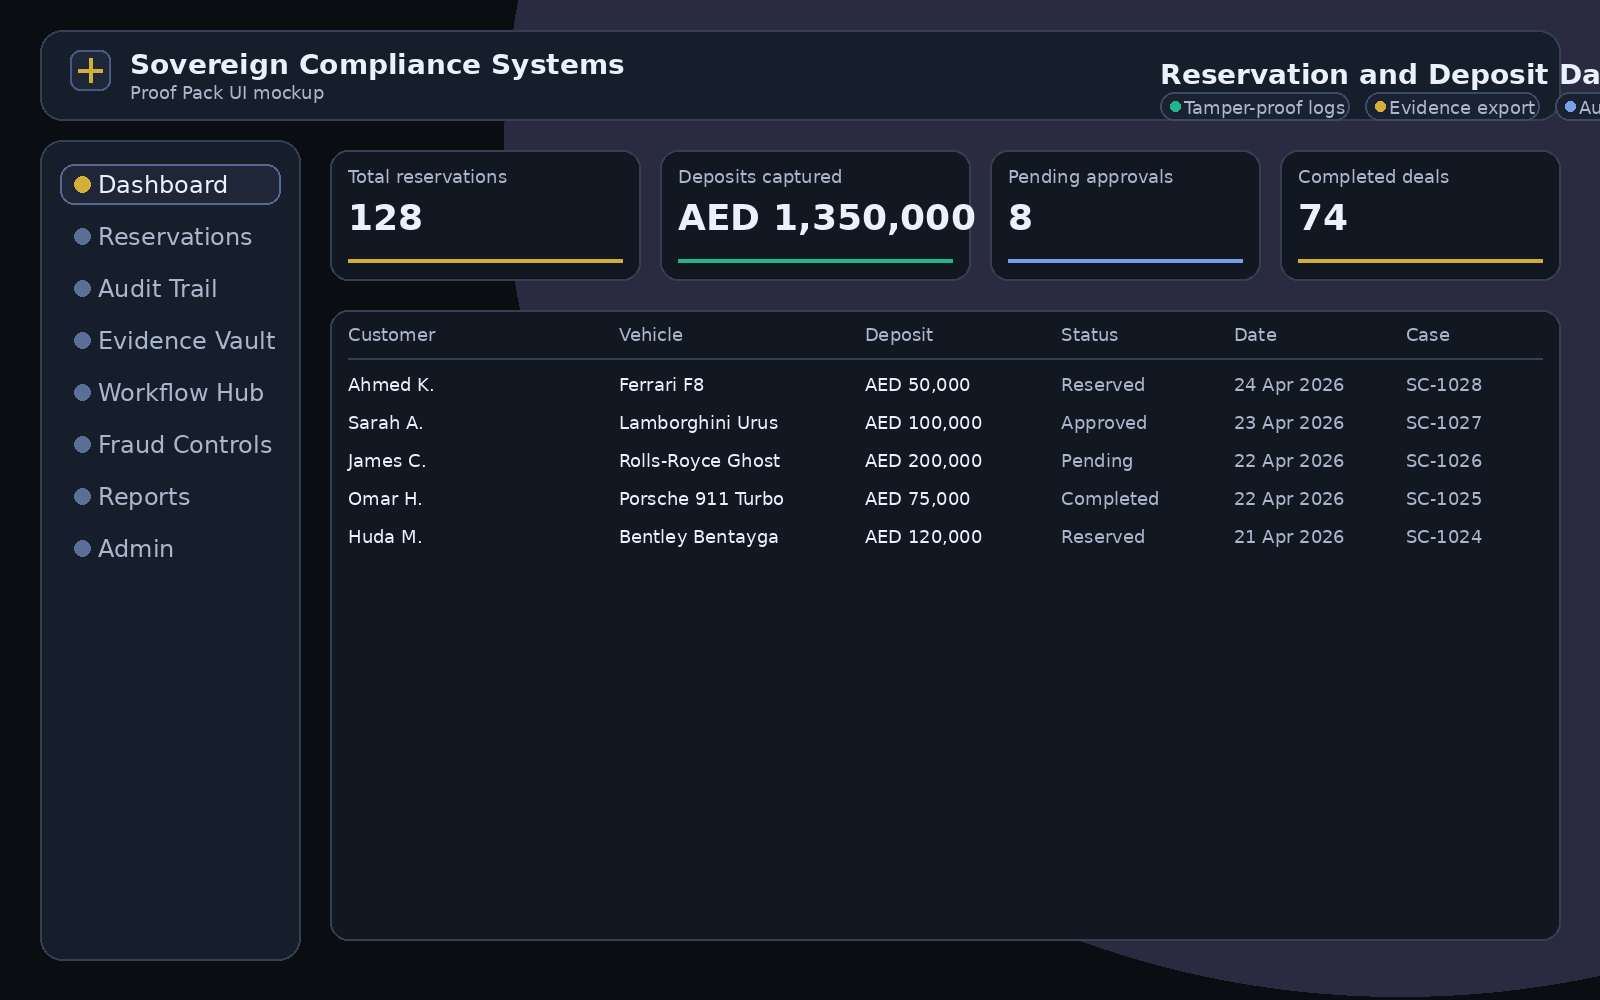Sort table by Deposit column header
This screenshot has height=1000, width=1600.
(898, 335)
